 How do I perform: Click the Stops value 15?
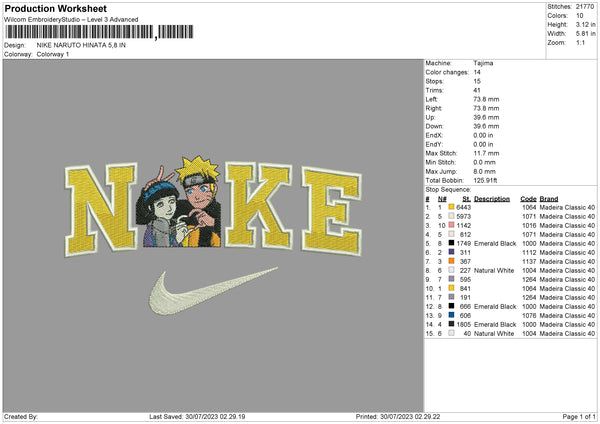point(477,81)
